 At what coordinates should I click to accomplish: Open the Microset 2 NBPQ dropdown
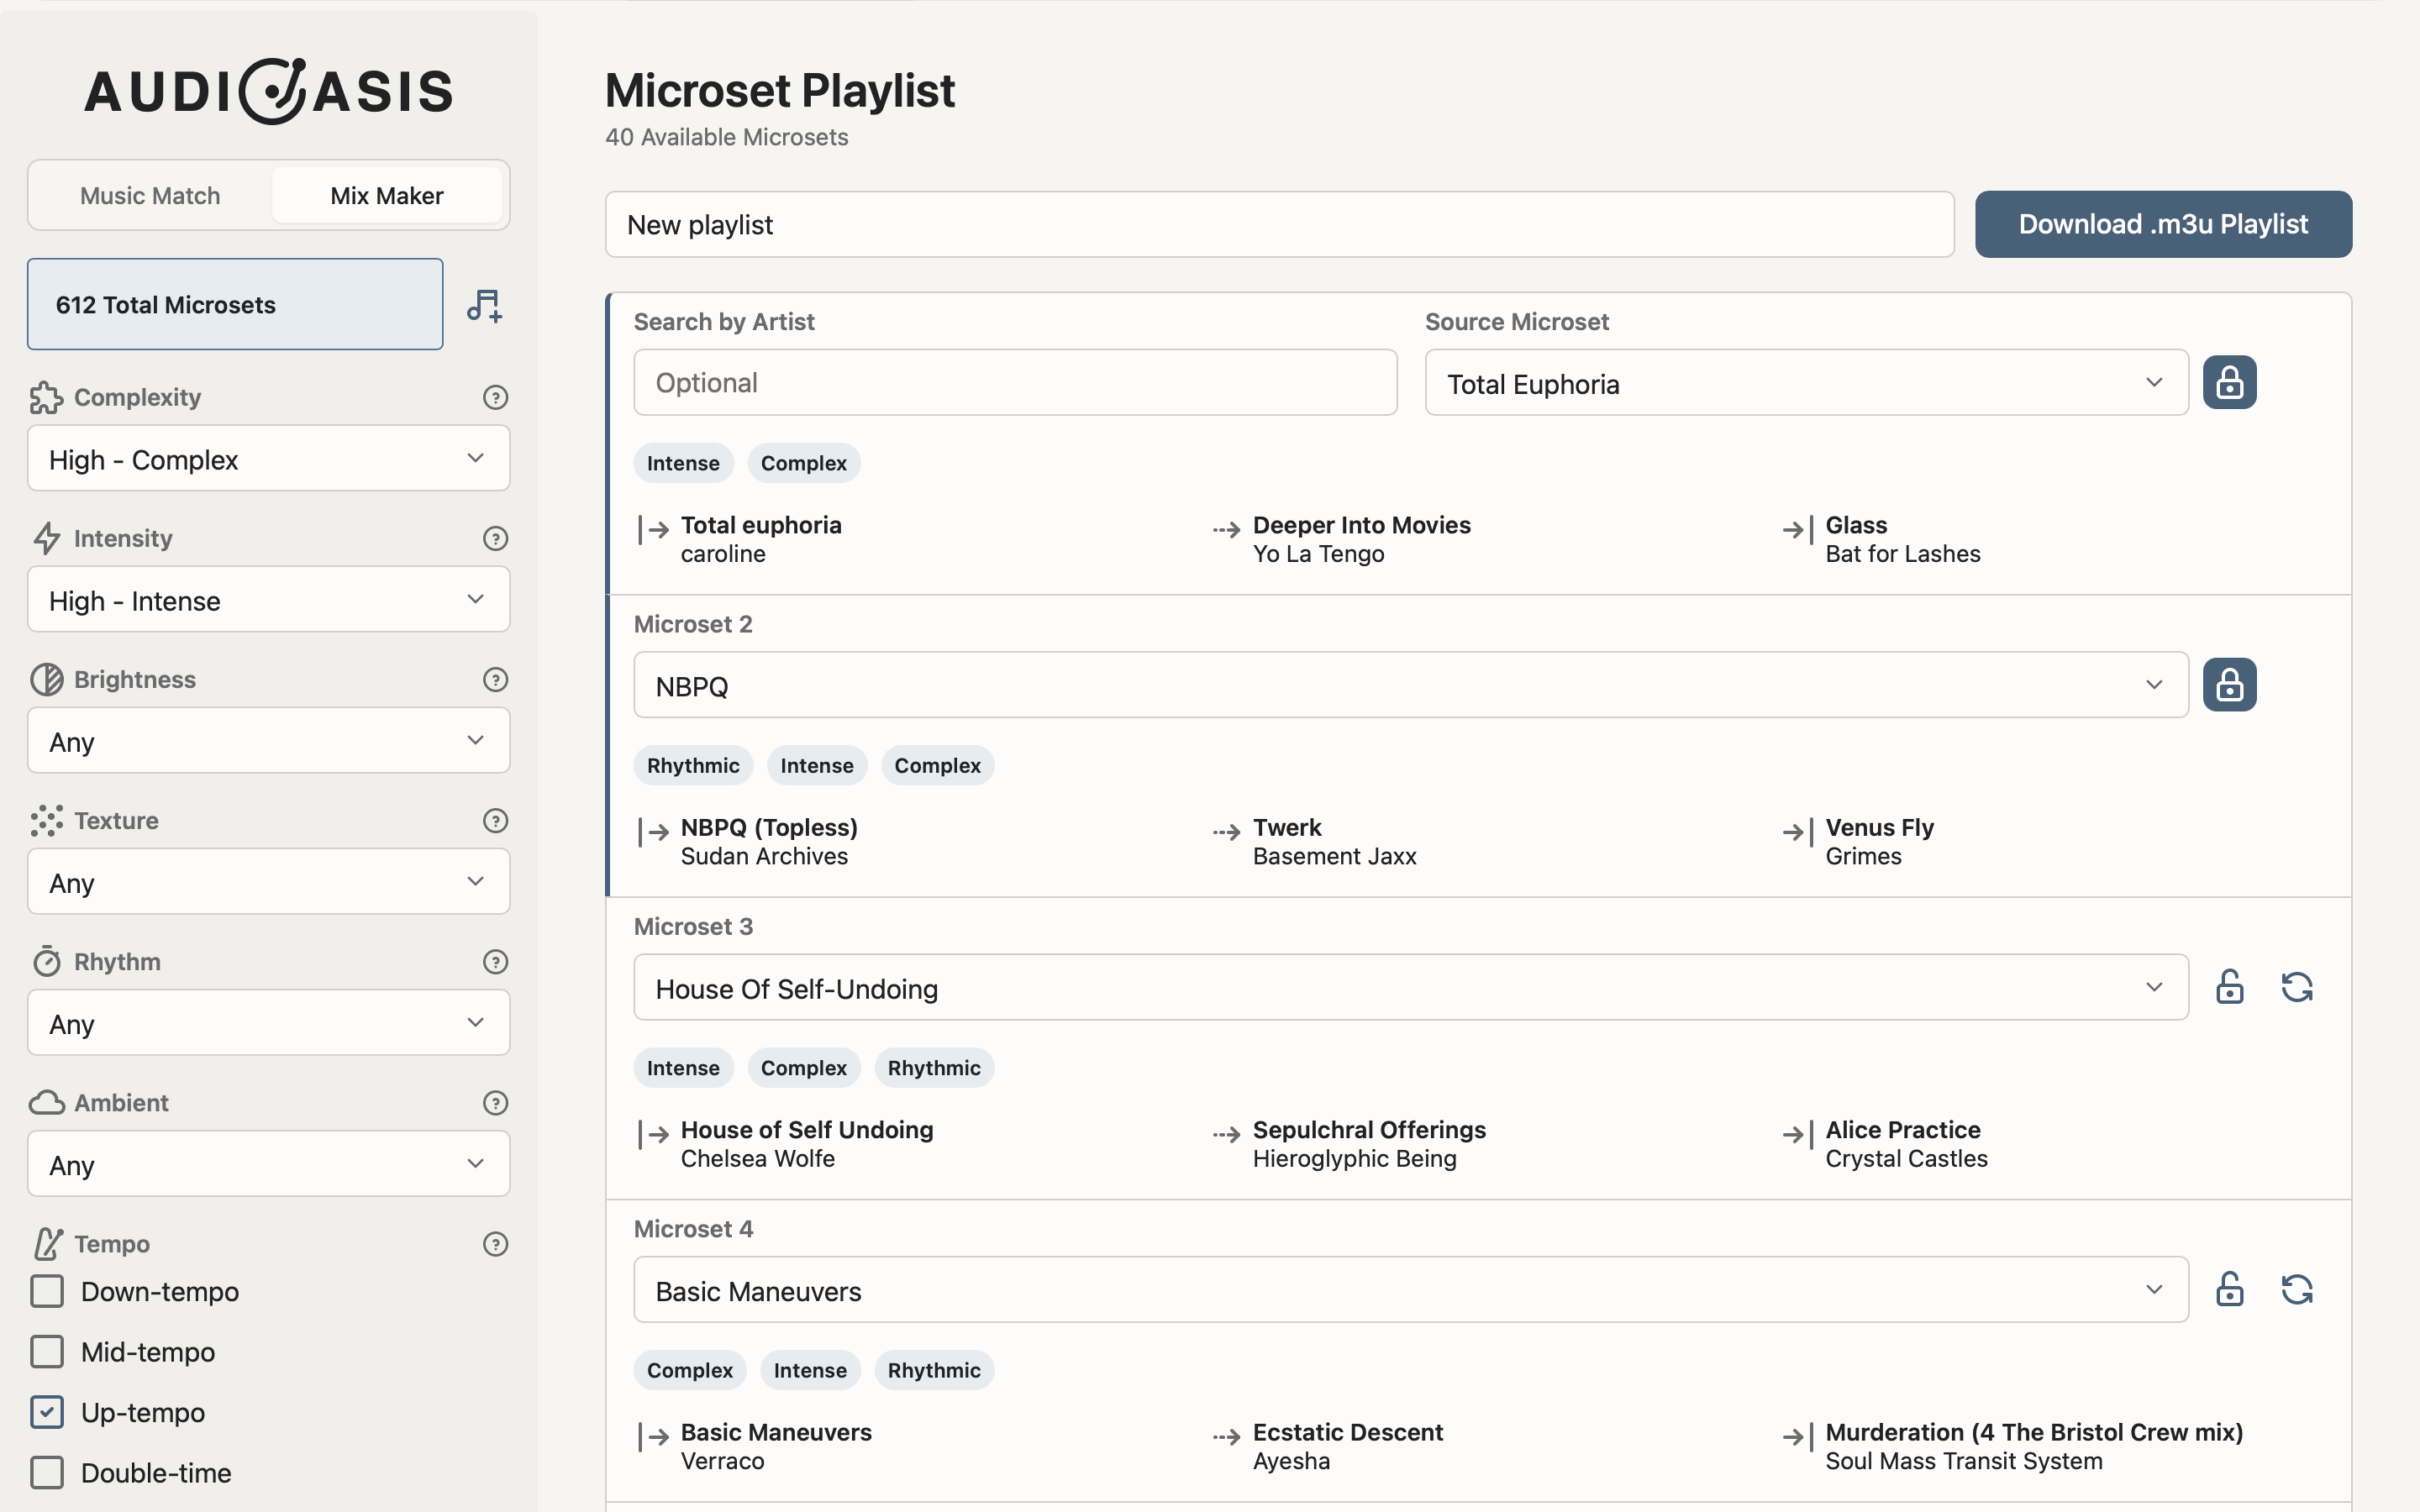[1410, 684]
